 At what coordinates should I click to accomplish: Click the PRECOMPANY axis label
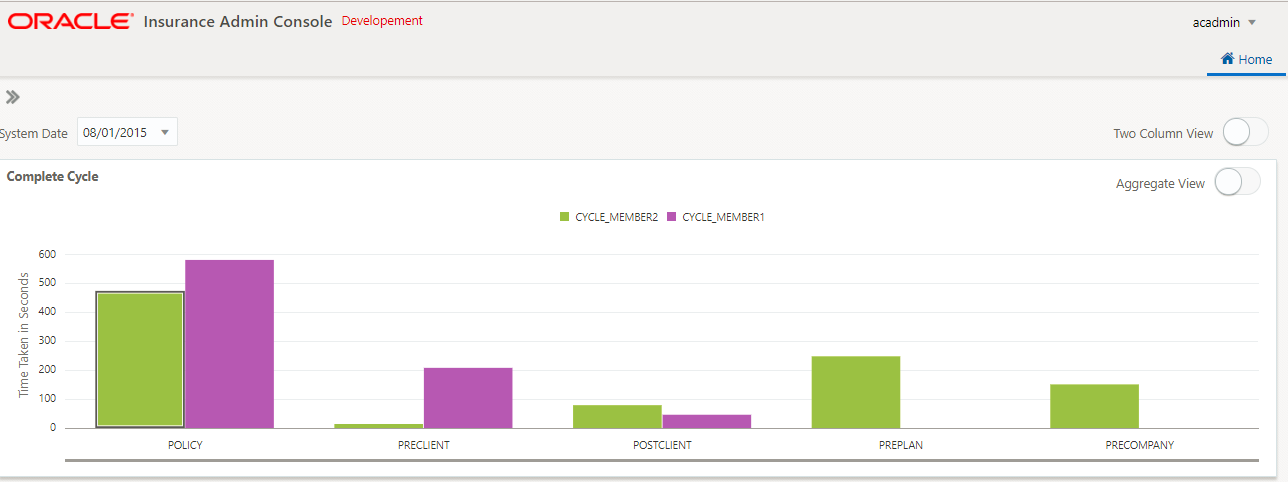(1140, 445)
